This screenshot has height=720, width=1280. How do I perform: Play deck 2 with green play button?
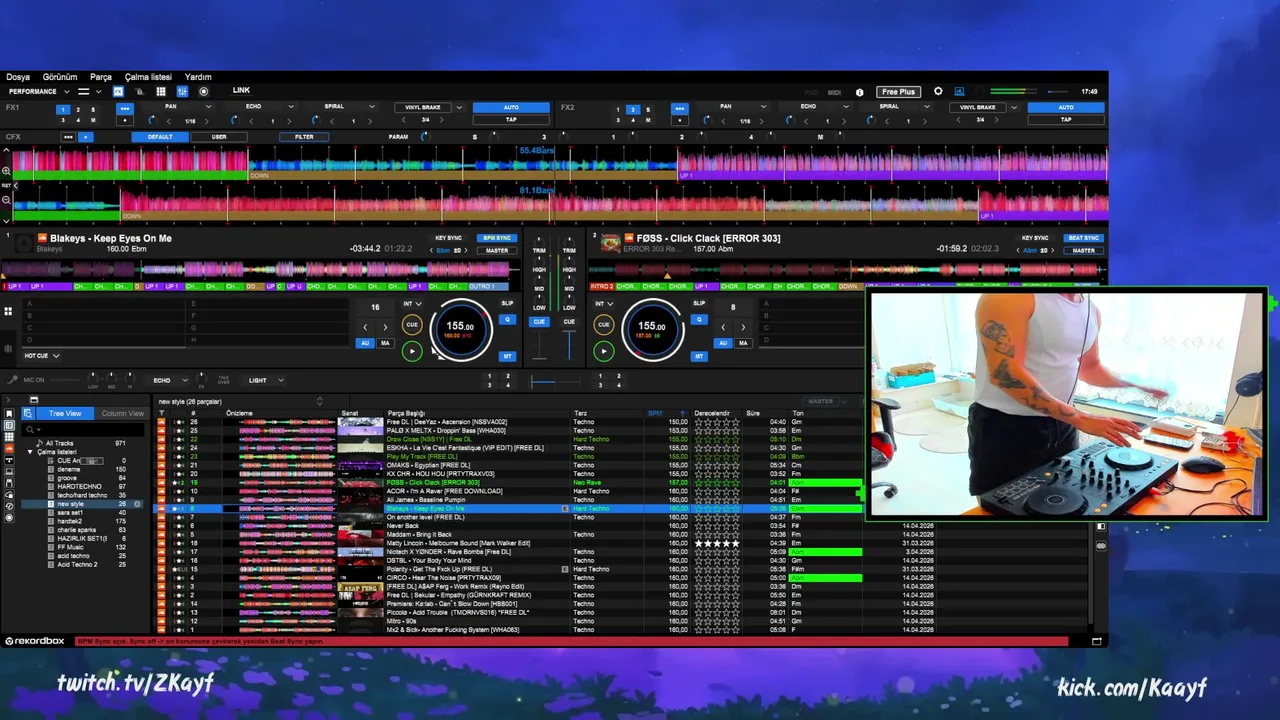click(x=603, y=351)
